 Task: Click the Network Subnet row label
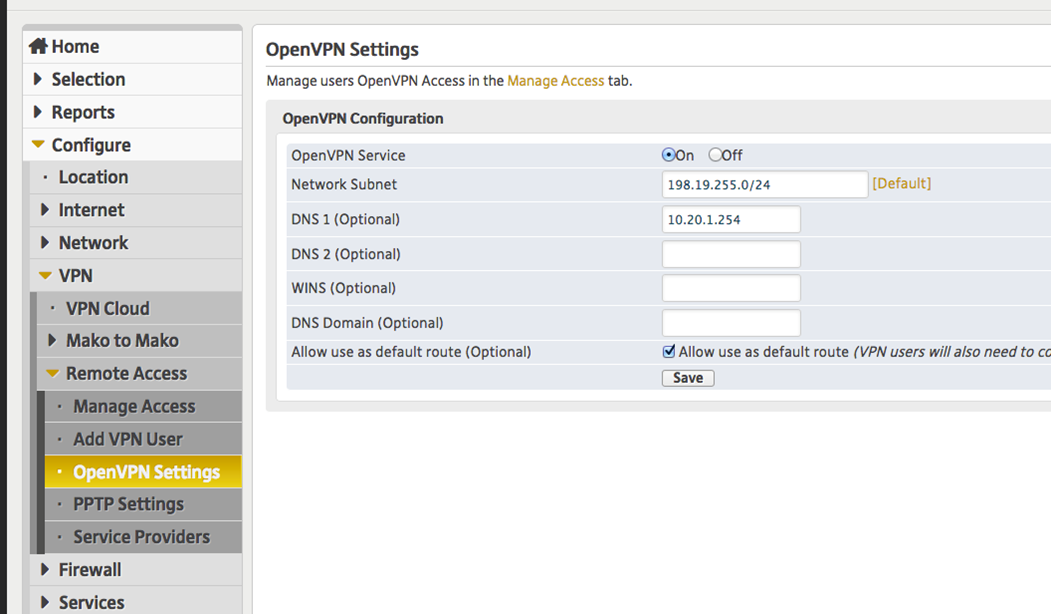pos(344,184)
